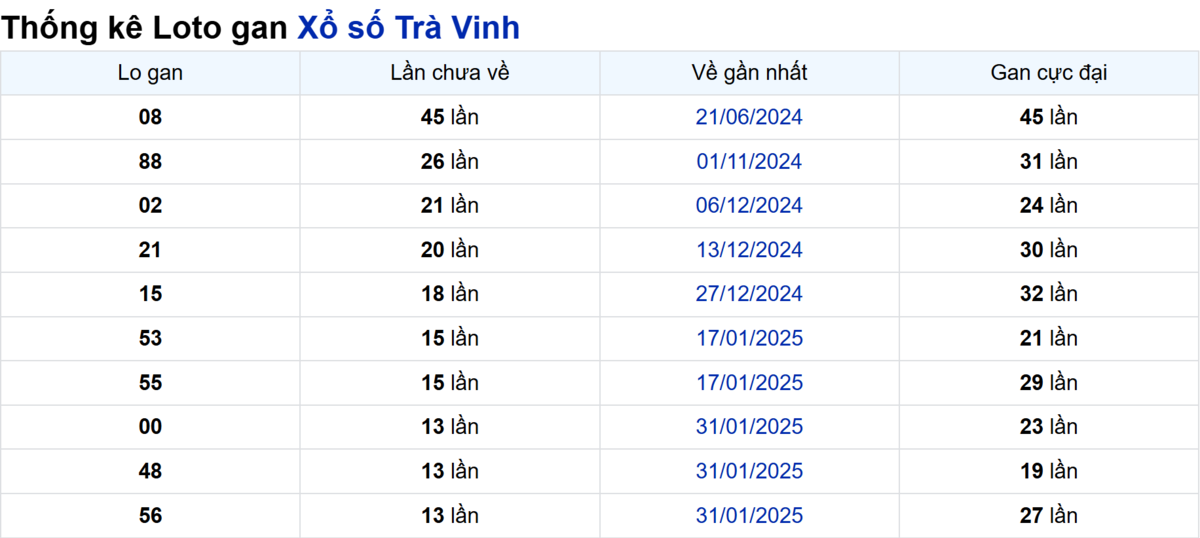
Task: Click the Lần chưa về column header
Action: coord(450,73)
